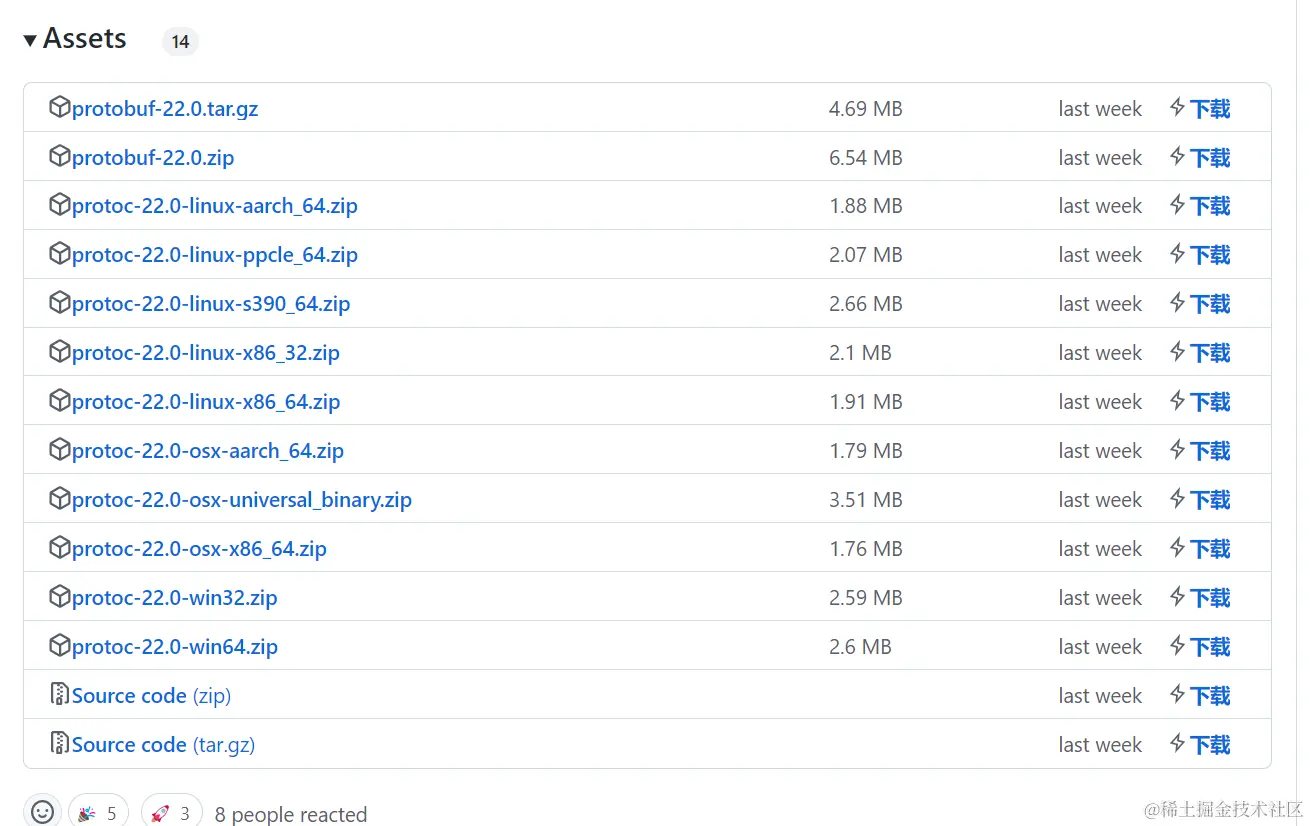Open the protoc-22.0-osx-x86_64.zip link
Screen dimensions: 1310x826
(199, 549)
